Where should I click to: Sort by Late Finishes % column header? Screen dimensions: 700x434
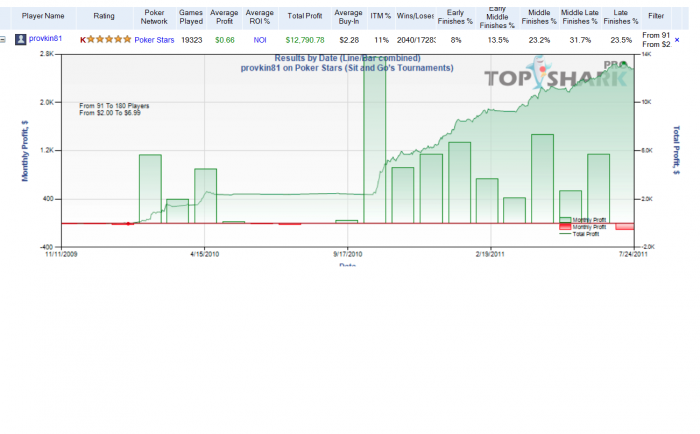coord(621,17)
